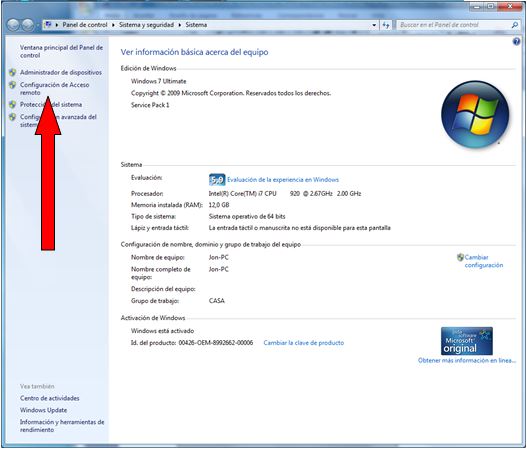Screen dimensions: 527x449
Task: Open help with the blue question mark icon
Action: tap(516, 42)
